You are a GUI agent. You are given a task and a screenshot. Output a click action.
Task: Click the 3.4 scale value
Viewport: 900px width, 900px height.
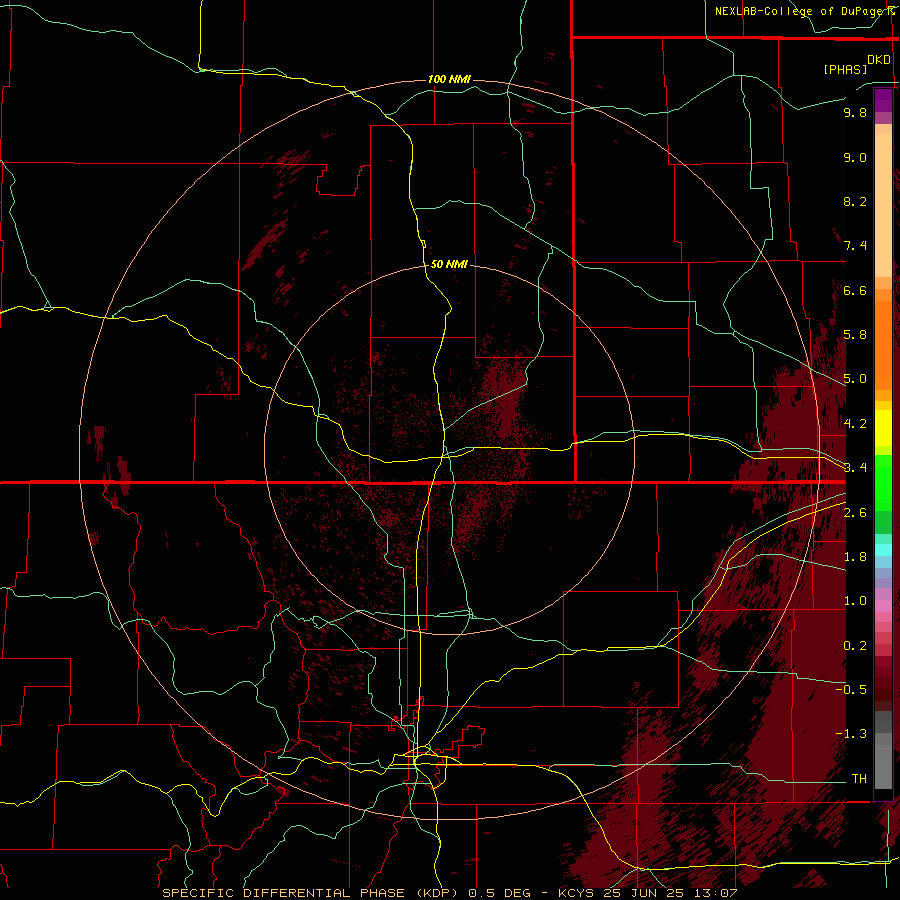click(855, 467)
